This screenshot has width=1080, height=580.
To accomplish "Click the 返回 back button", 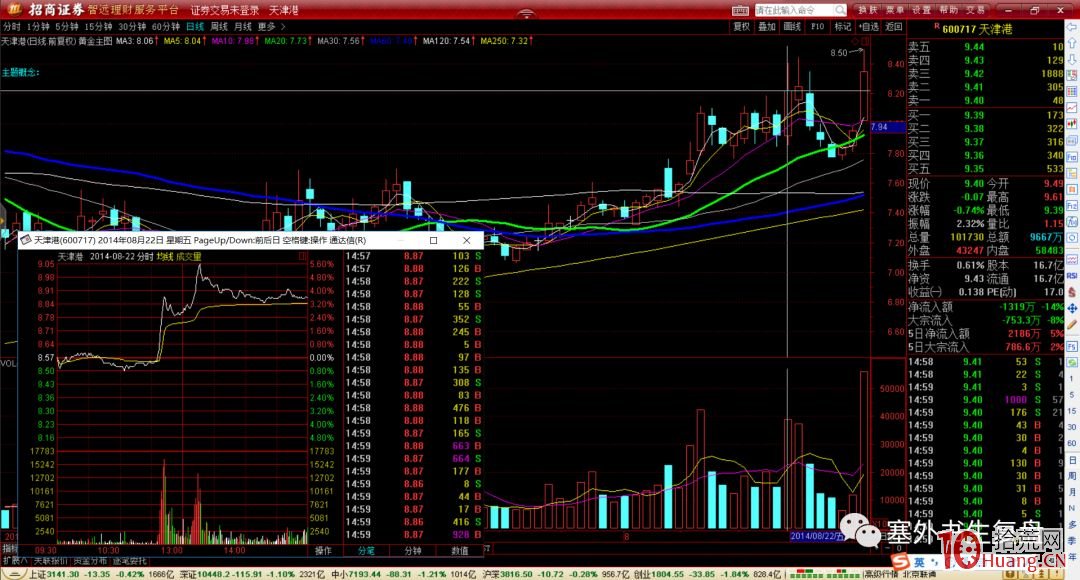I will pos(893,27).
